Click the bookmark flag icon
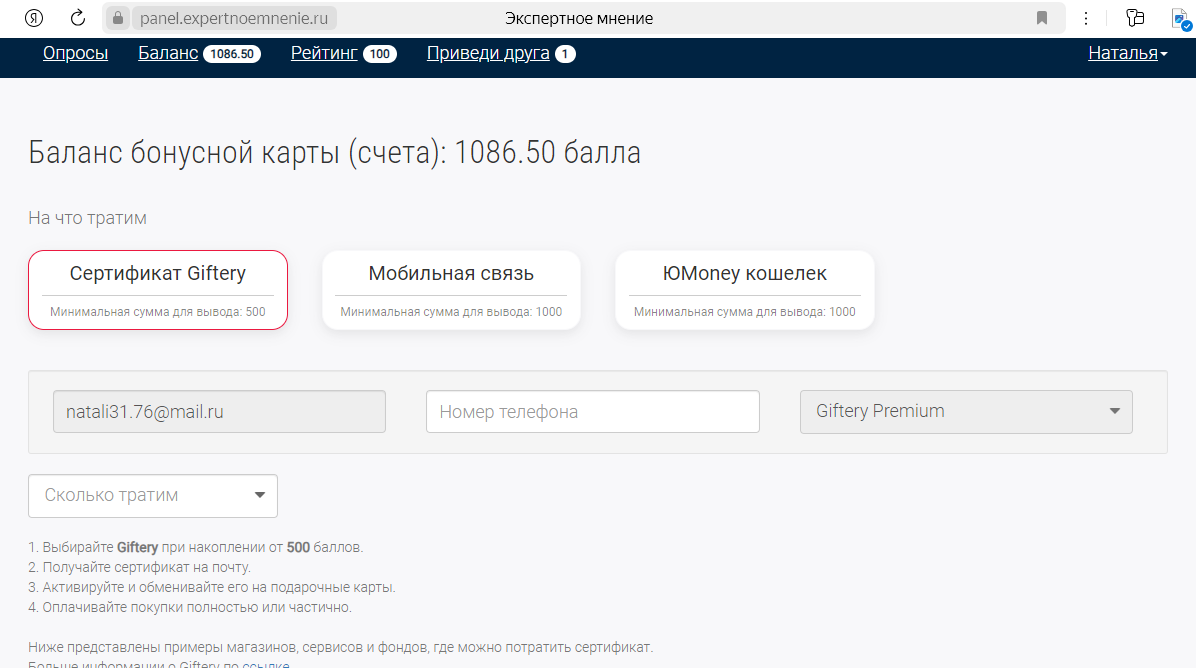The image size is (1196, 668). tap(1040, 17)
